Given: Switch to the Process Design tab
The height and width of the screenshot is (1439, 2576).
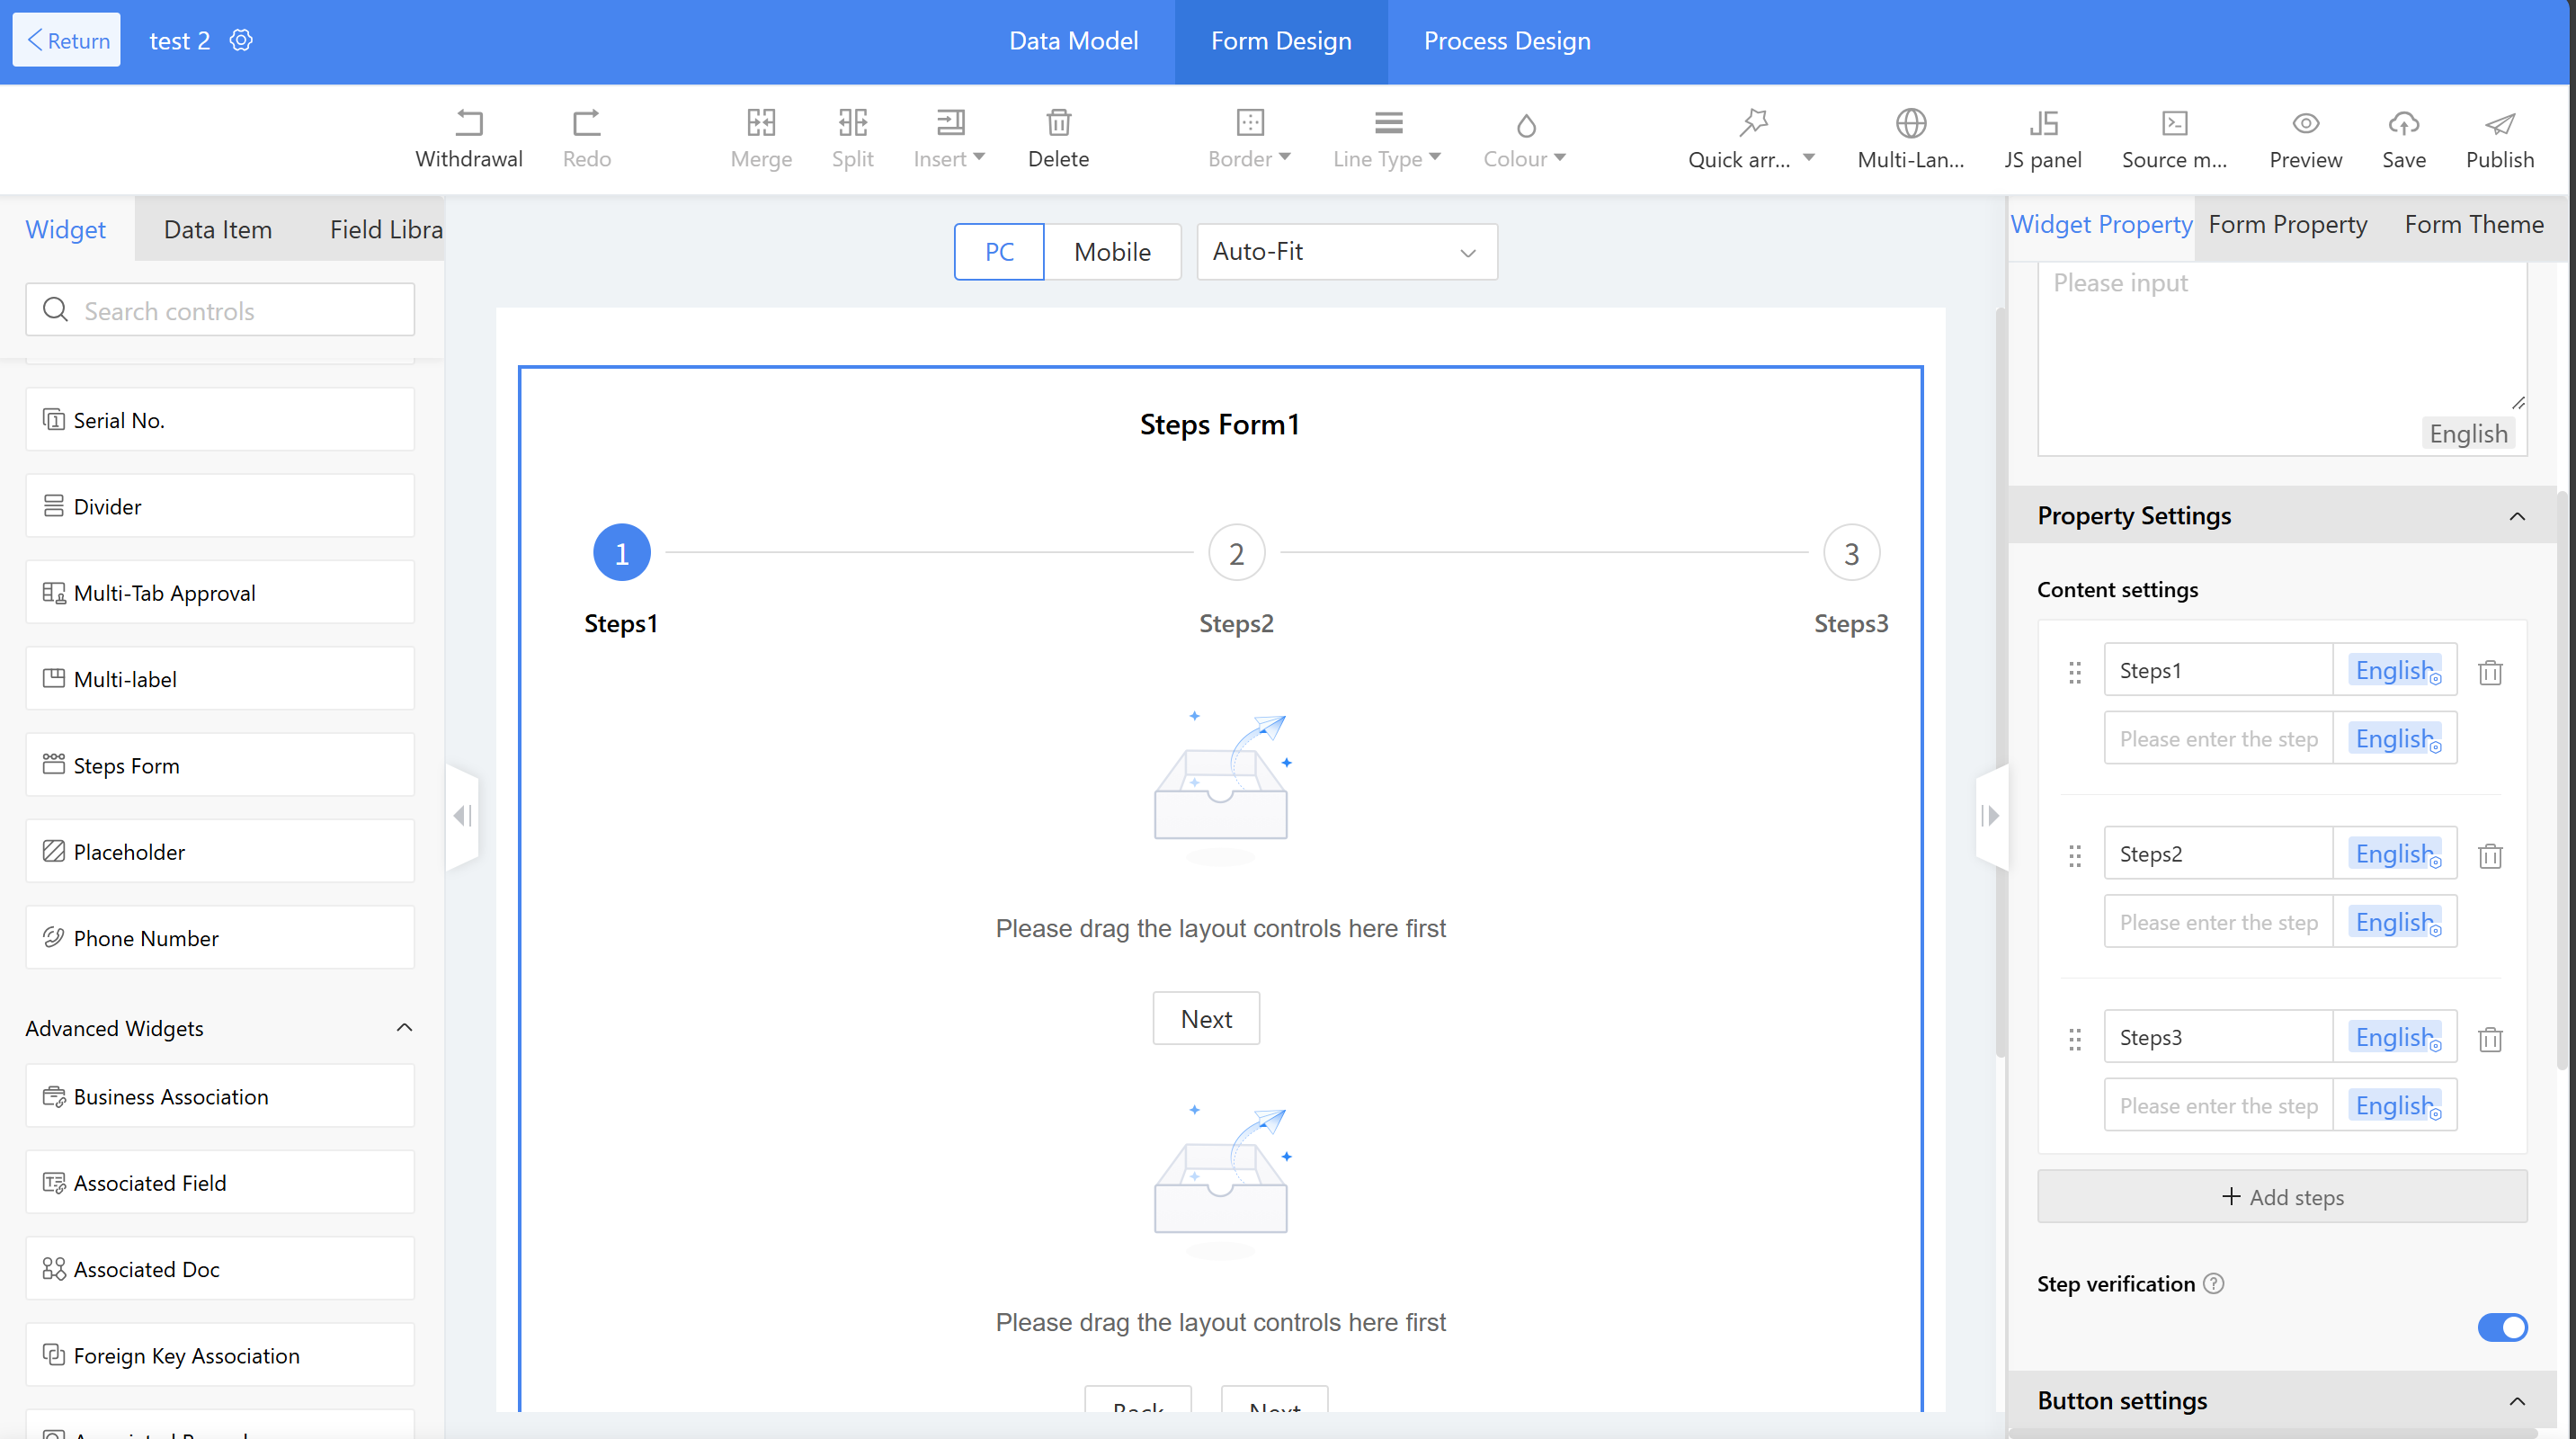Looking at the screenshot, I should click(1507, 41).
